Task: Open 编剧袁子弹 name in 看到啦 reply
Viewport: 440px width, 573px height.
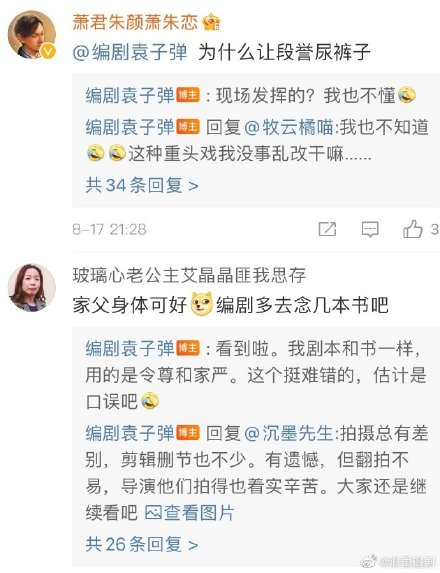Action: 130,348
